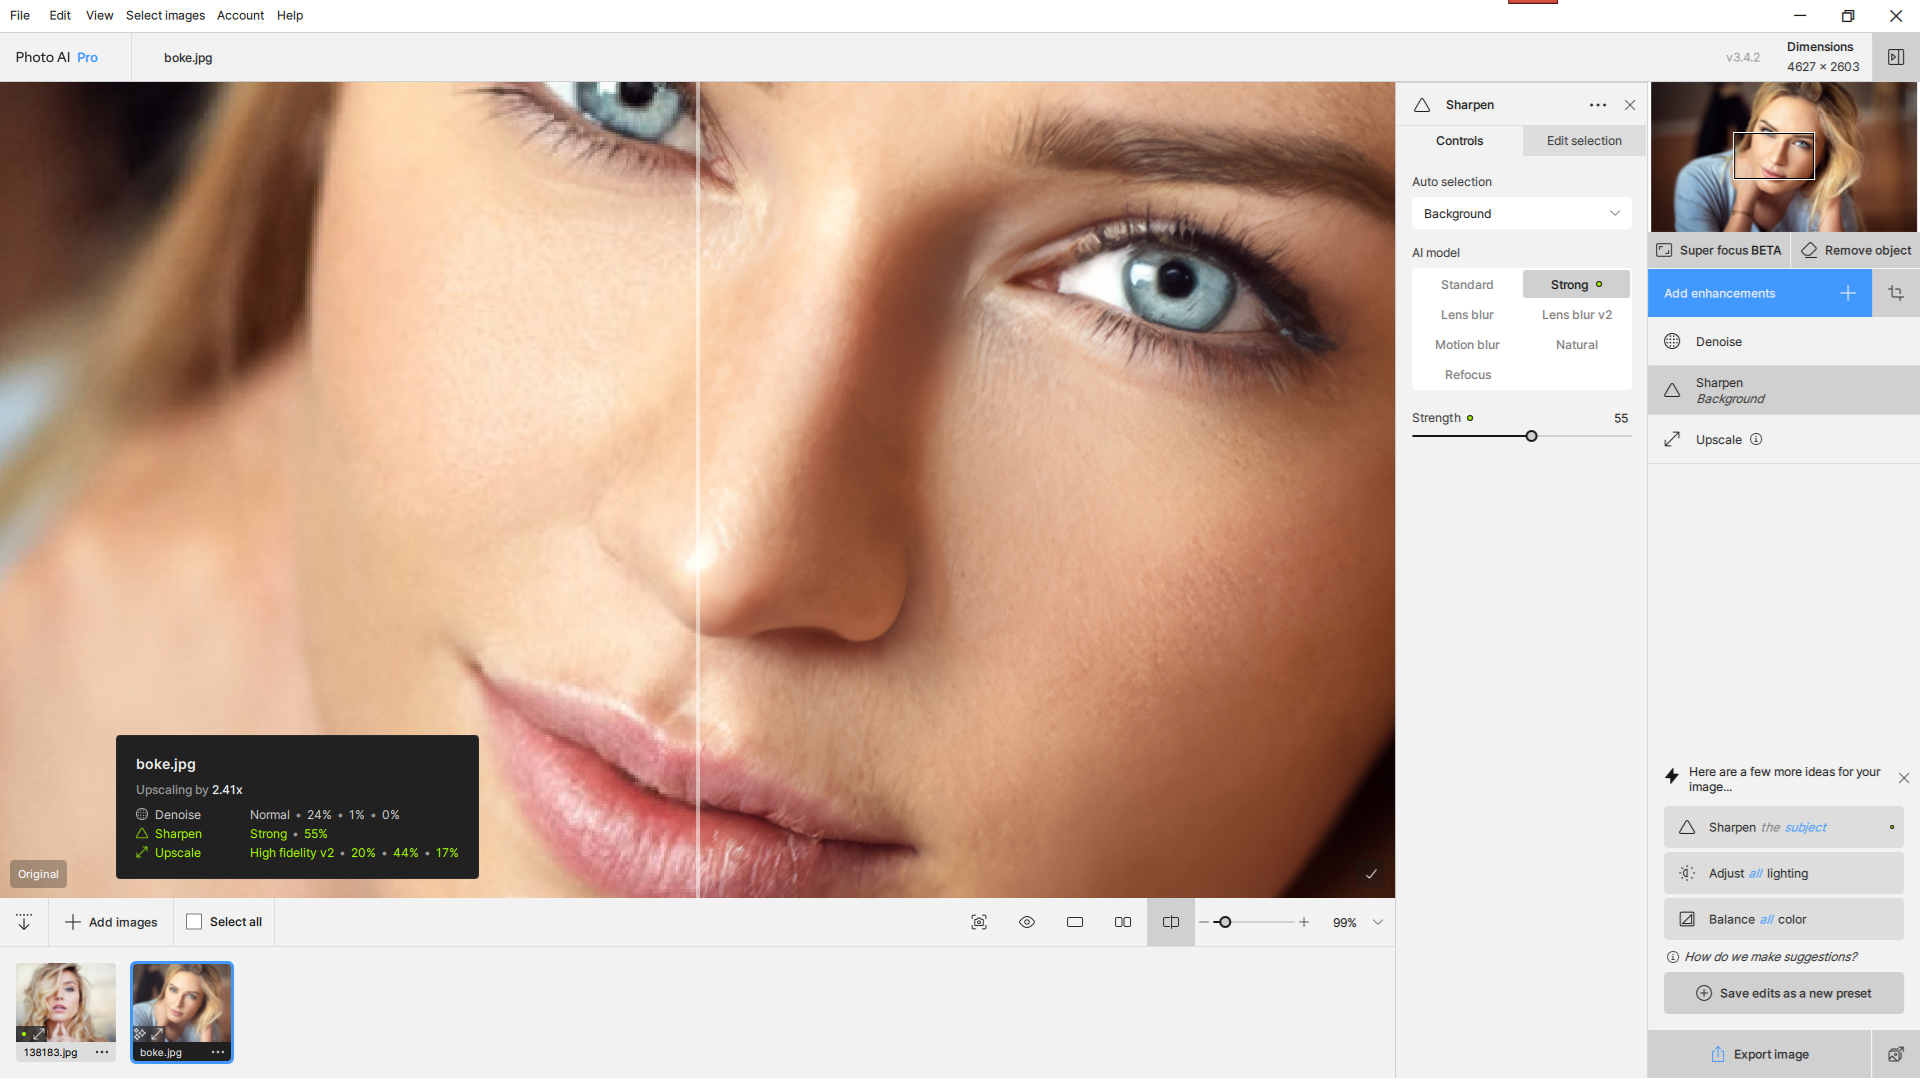Adjust the Strength slider handle
The image size is (1920, 1080).
click(1531, 436)
